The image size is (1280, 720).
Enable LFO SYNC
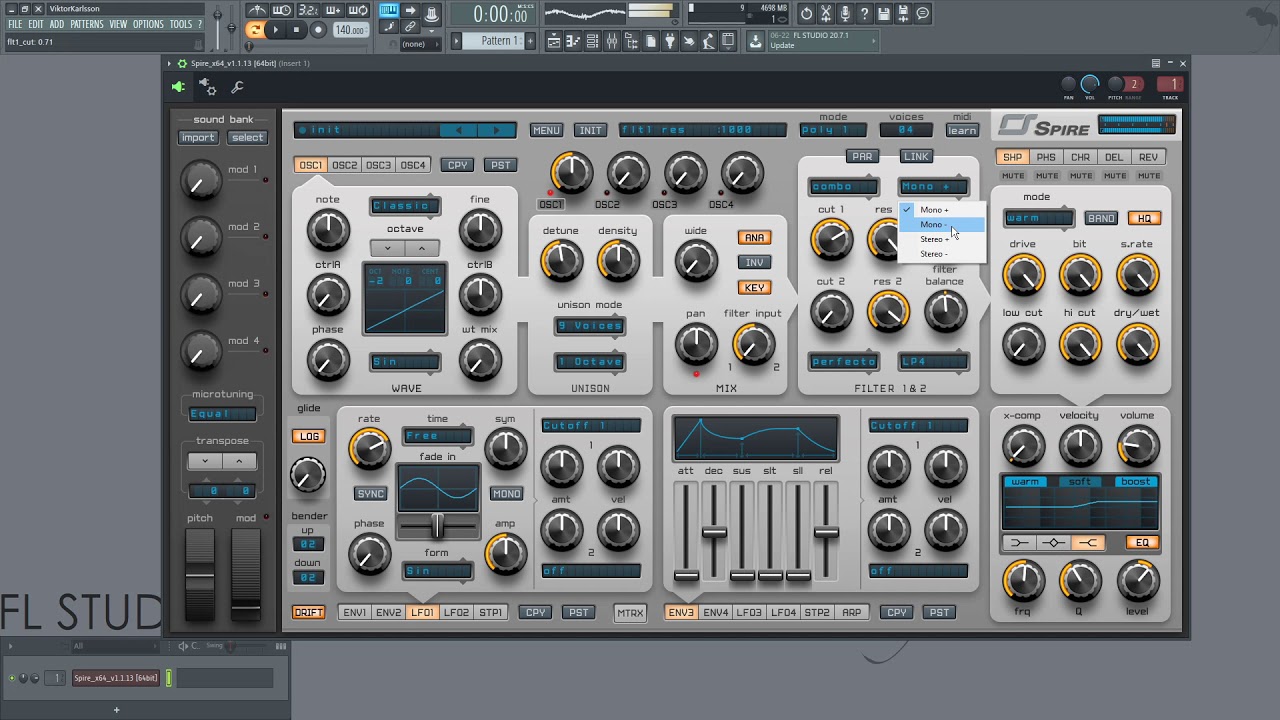tap(370, 494)
